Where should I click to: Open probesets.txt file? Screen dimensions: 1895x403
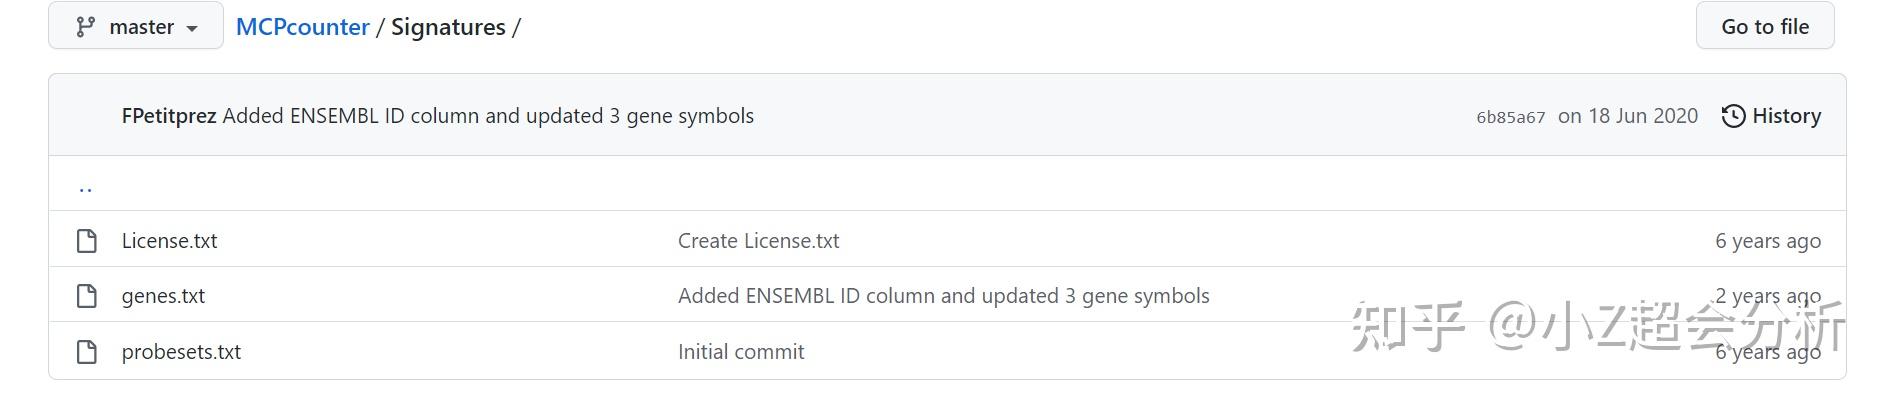(x=181, y=352)
